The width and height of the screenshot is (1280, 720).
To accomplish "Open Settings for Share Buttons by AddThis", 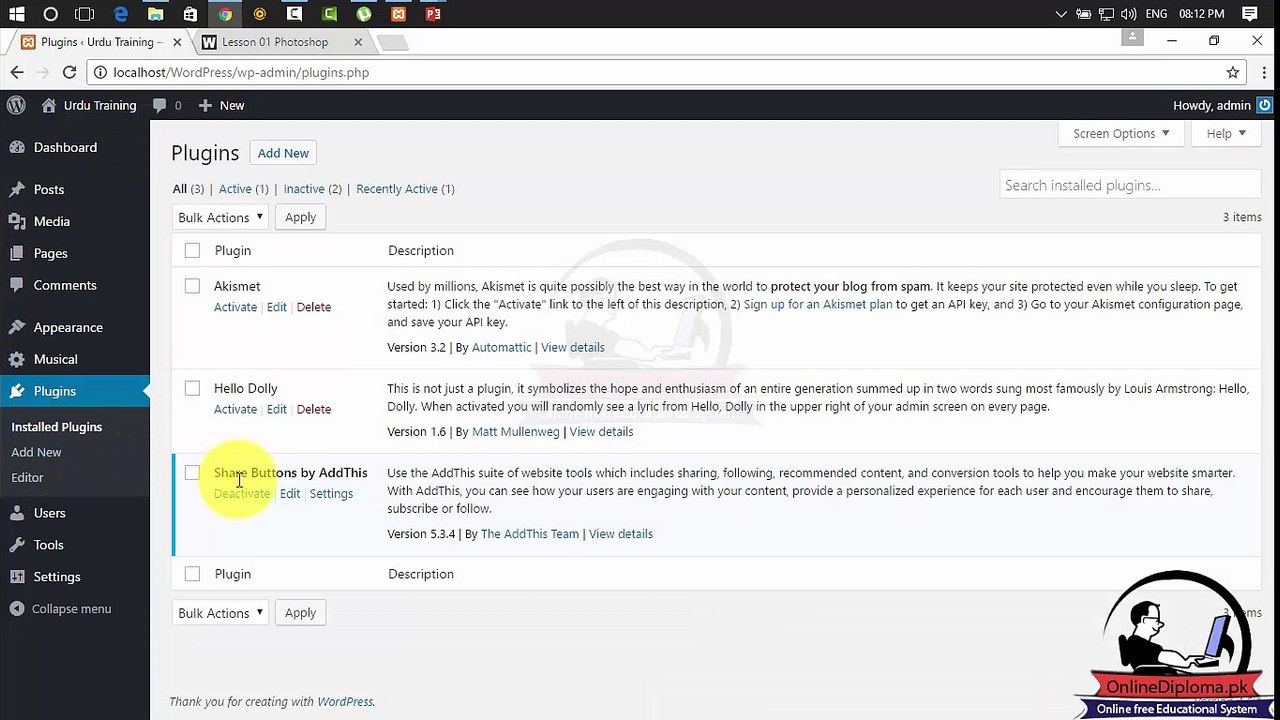I will click(x=331, y=494).
